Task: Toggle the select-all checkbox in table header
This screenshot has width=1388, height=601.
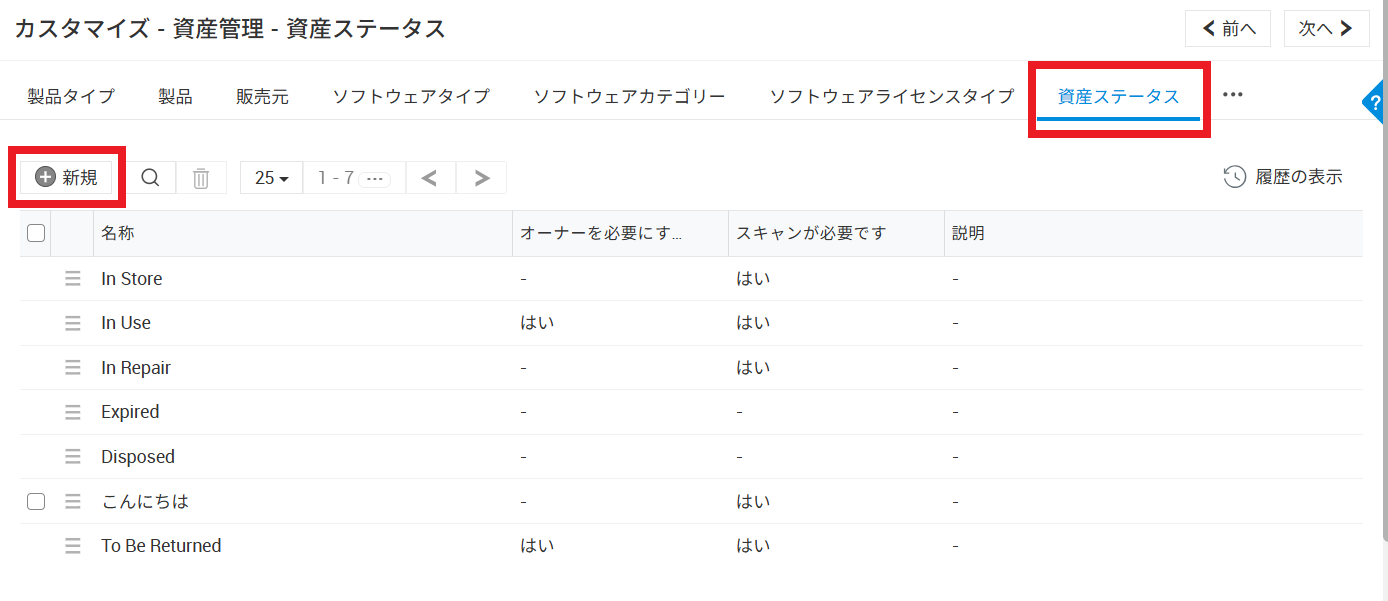Action: tap(36, 233)
